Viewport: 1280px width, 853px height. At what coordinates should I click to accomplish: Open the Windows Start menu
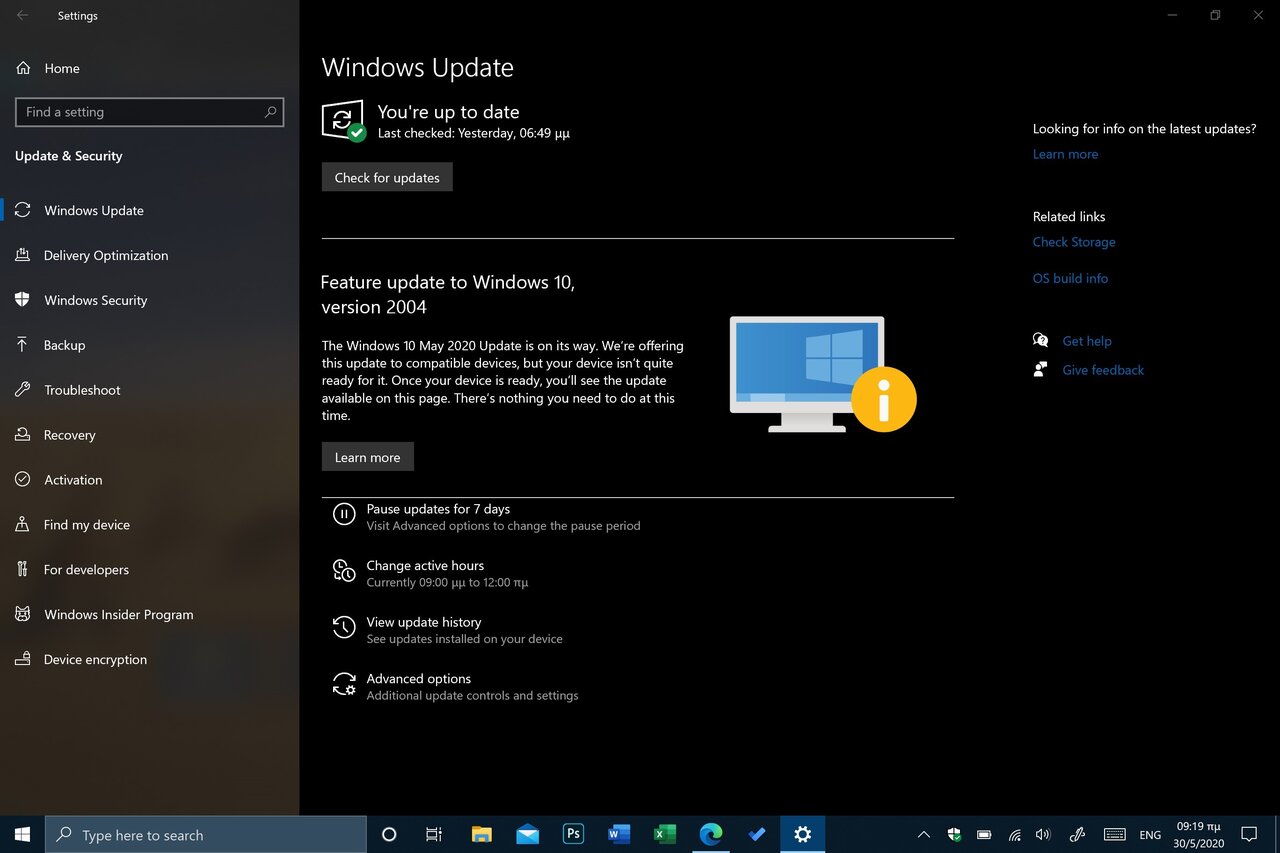point(22,834)
